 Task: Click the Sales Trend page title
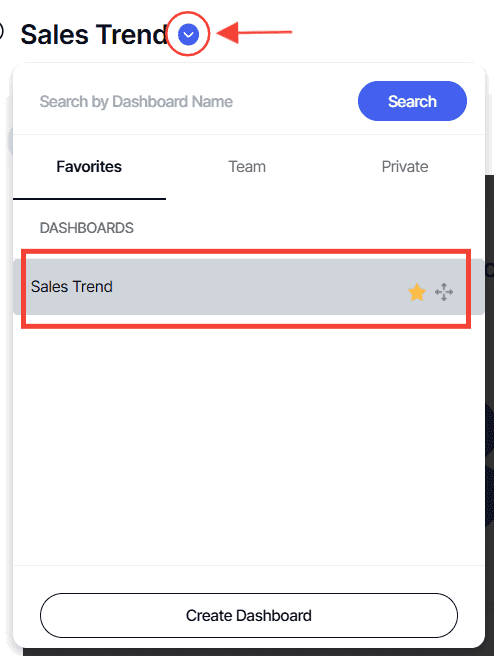click(94, 34)
